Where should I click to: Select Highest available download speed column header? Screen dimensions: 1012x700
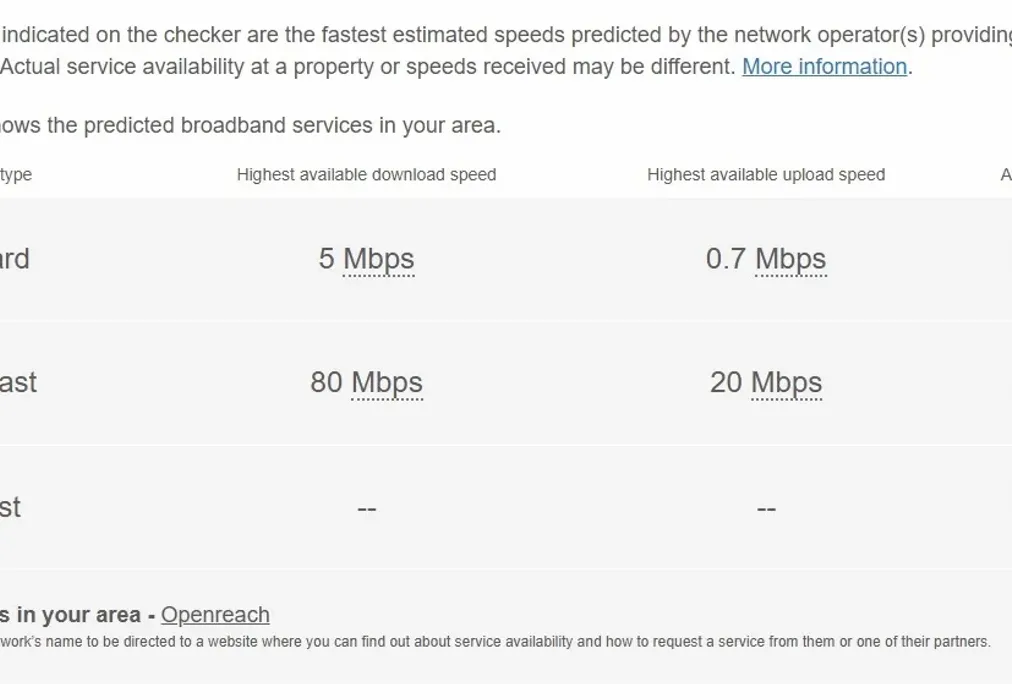click(366, 175)
